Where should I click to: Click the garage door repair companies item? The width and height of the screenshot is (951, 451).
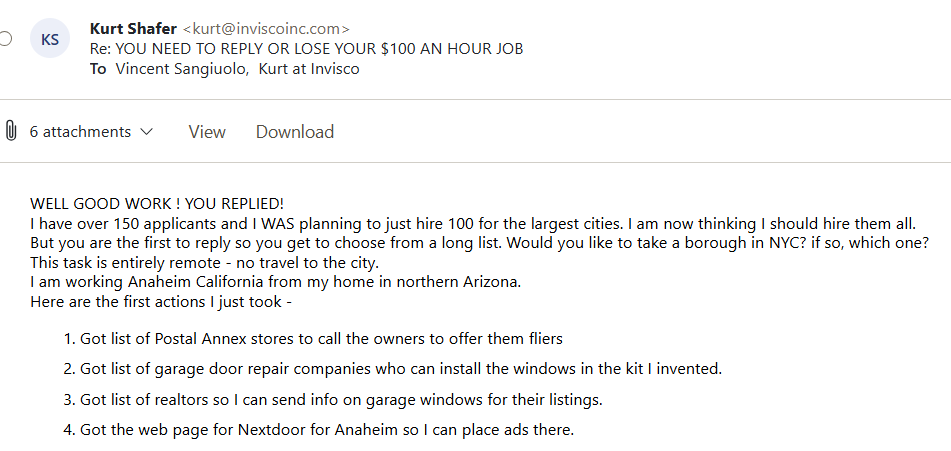[x=400, y=369]
